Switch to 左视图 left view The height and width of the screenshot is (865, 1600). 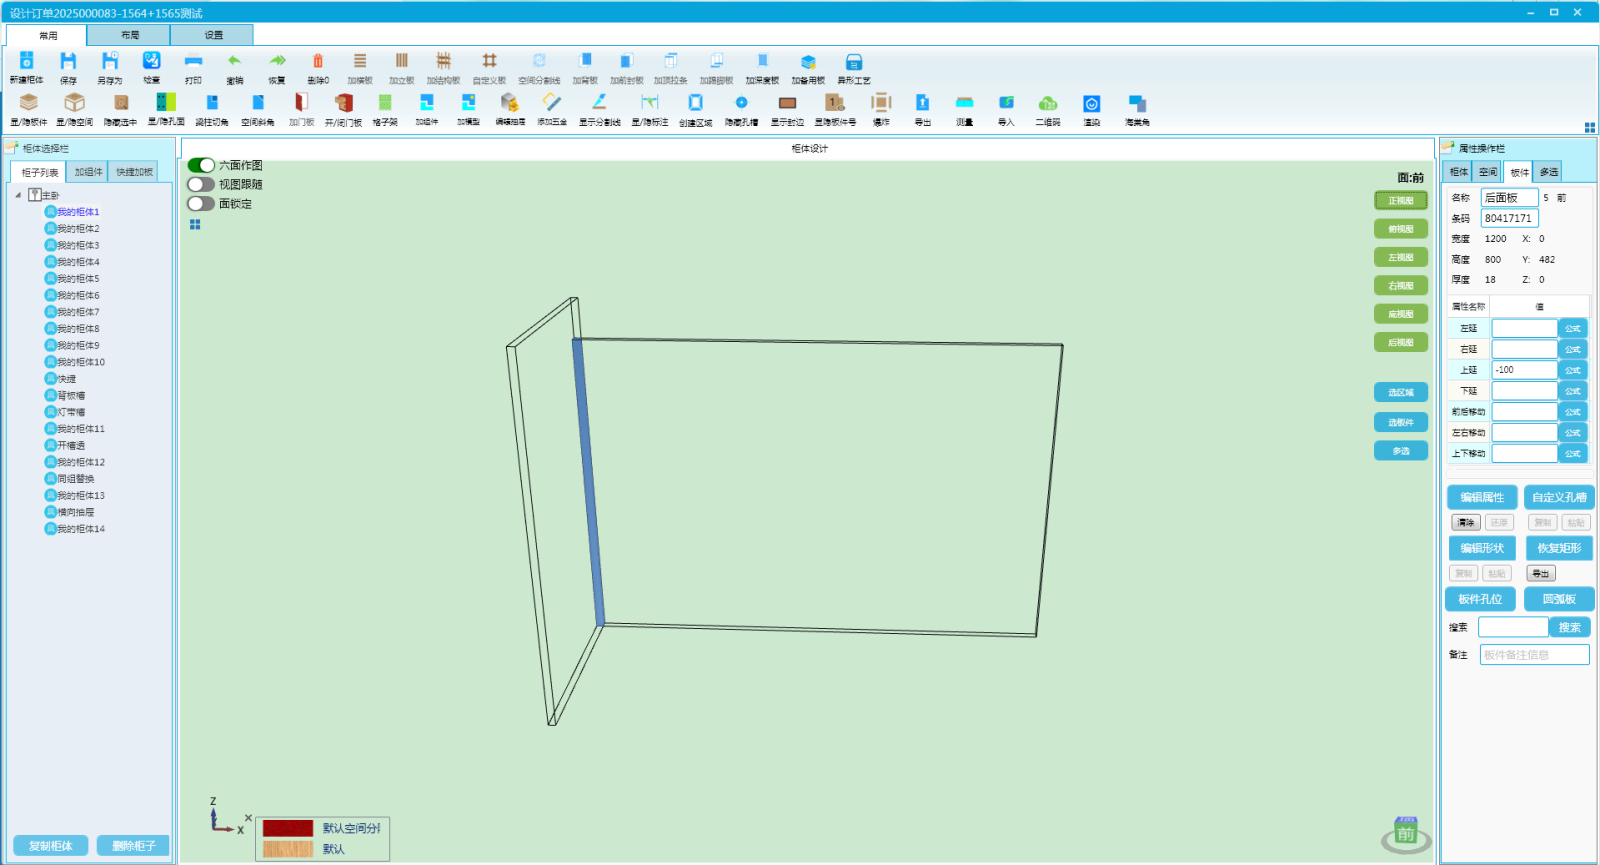point(1400,257)
